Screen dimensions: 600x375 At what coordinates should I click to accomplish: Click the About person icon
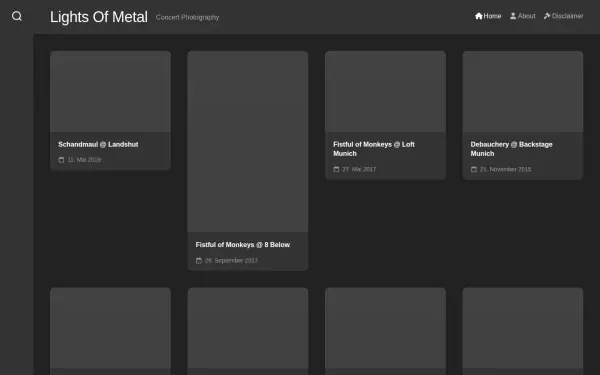click(x=513, y=16)
